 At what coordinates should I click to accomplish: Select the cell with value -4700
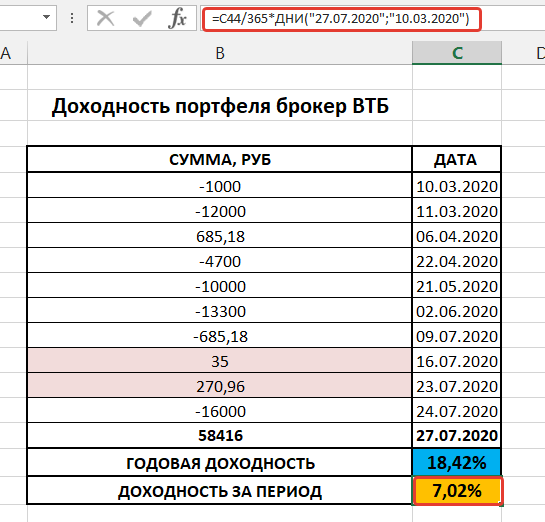click(x=220, y=260)
